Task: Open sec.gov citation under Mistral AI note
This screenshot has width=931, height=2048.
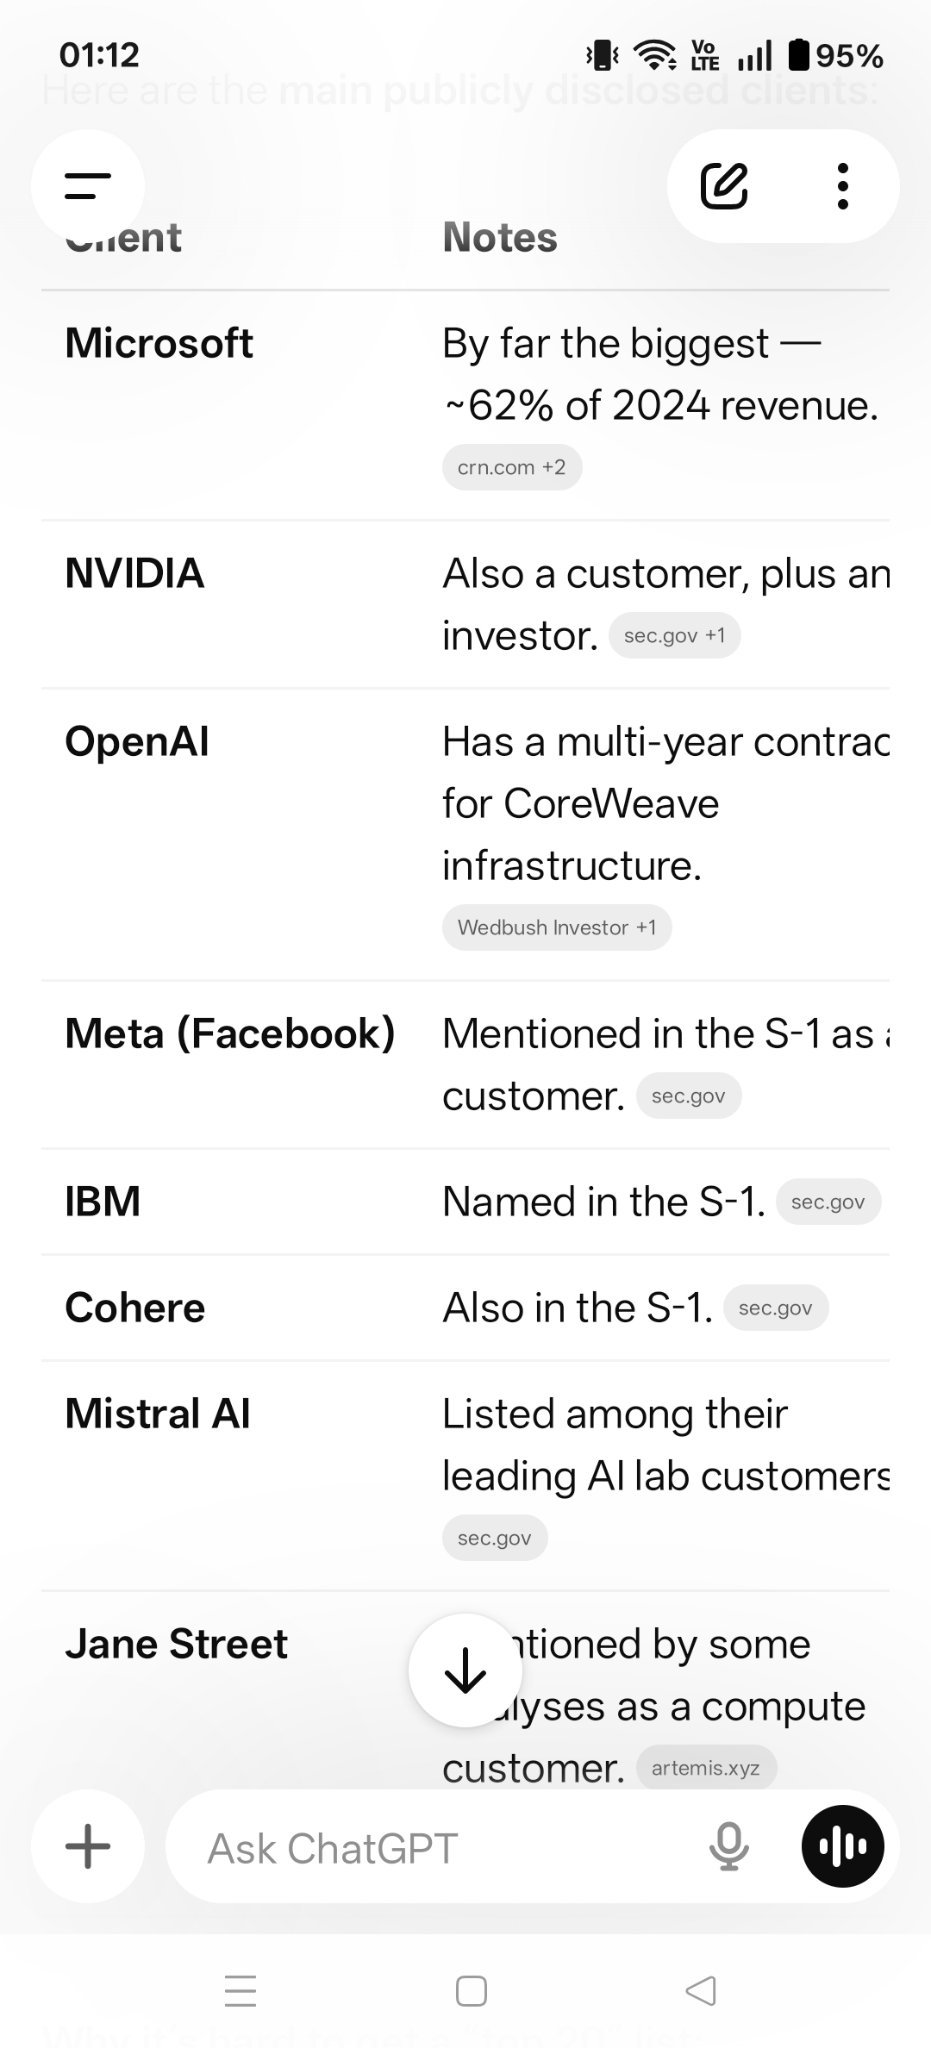Action: [495, 1538]
